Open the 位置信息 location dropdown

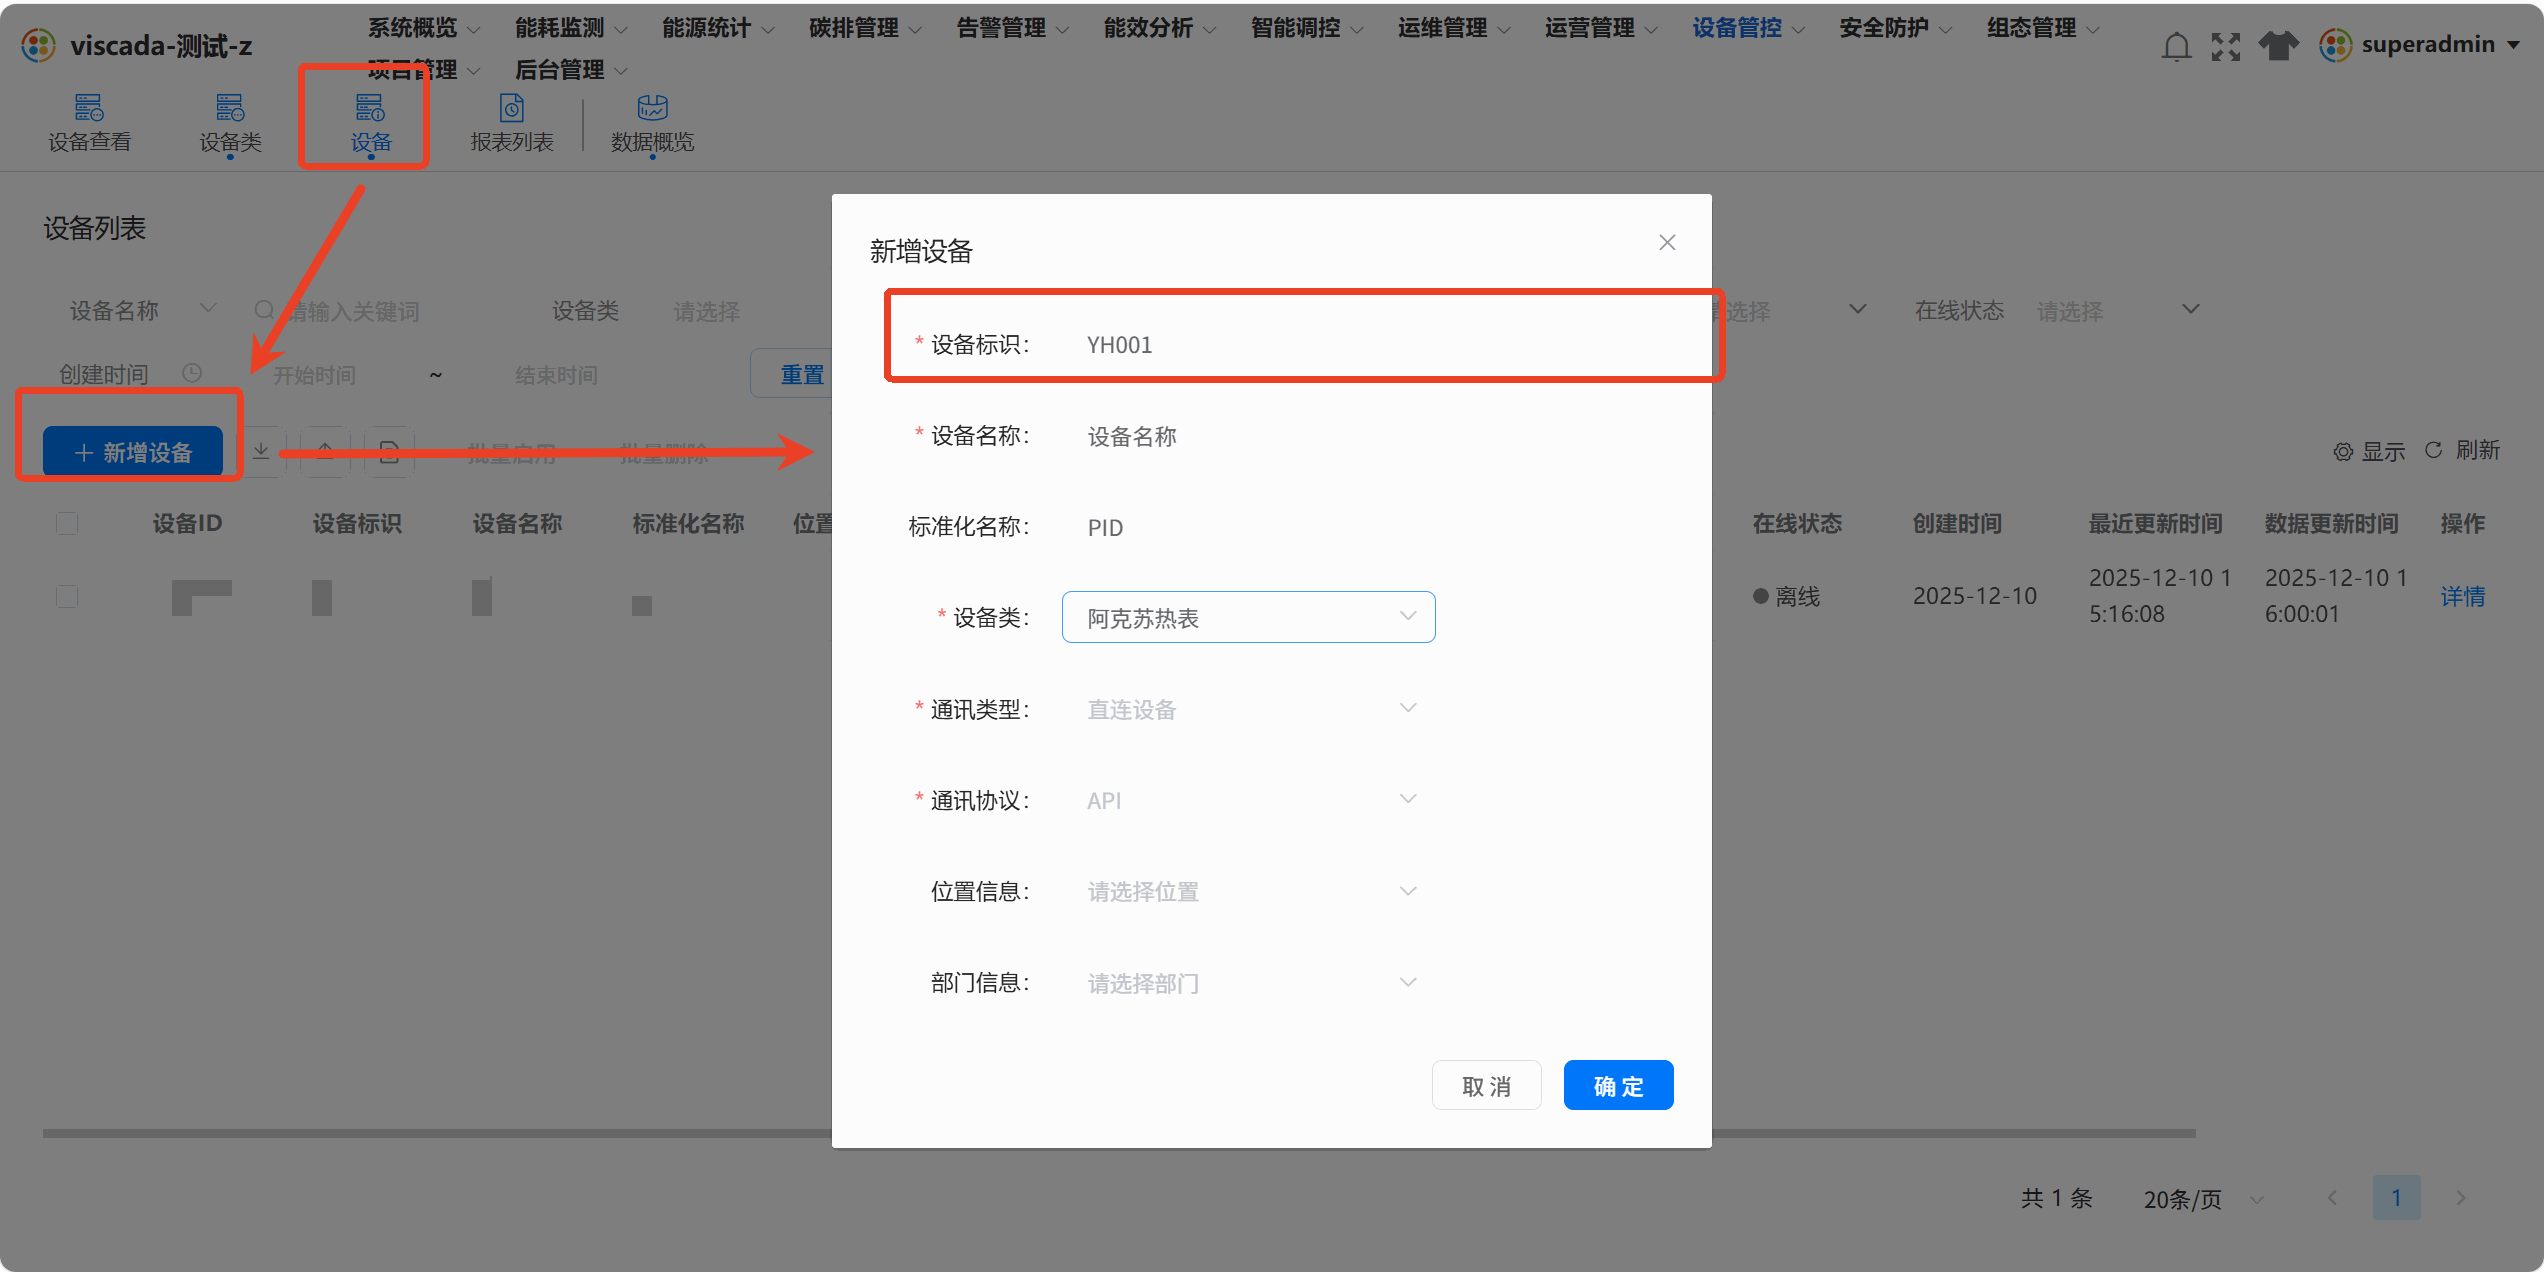[1248, 891]
